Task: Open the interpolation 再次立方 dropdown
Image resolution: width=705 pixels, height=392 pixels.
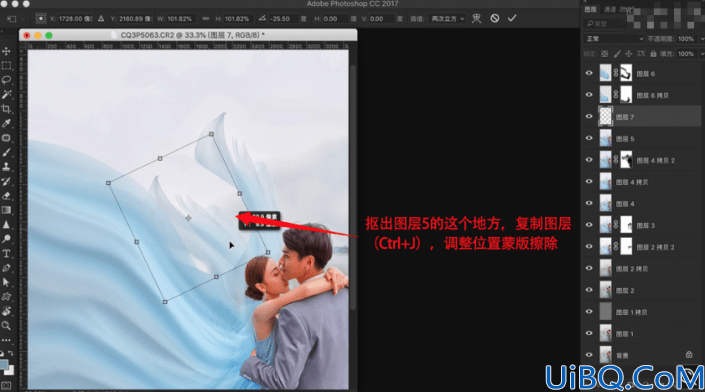Action: tap(447, 18)
